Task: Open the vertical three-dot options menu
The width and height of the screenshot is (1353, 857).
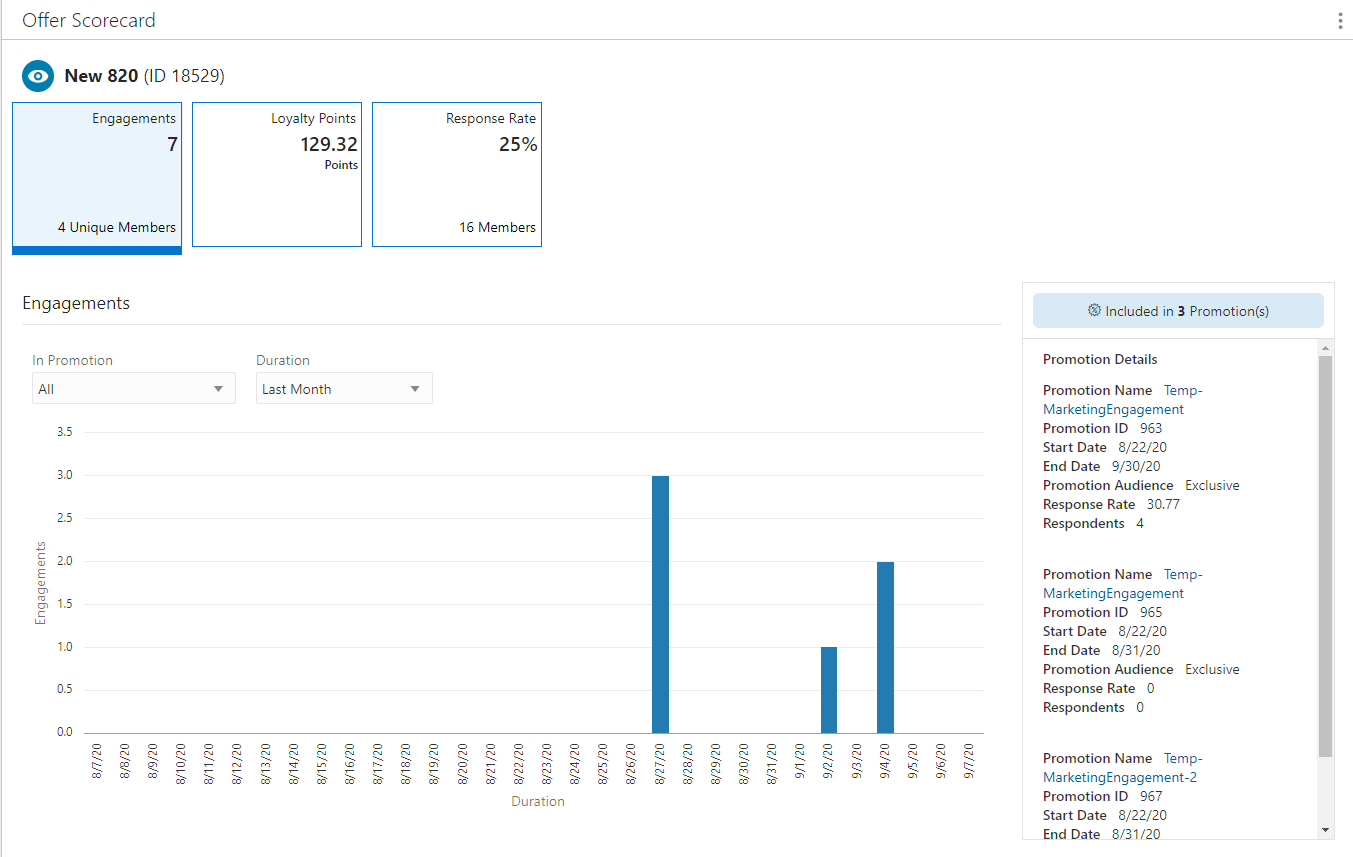Action: pyautogui.click(x=1340, y=21)
